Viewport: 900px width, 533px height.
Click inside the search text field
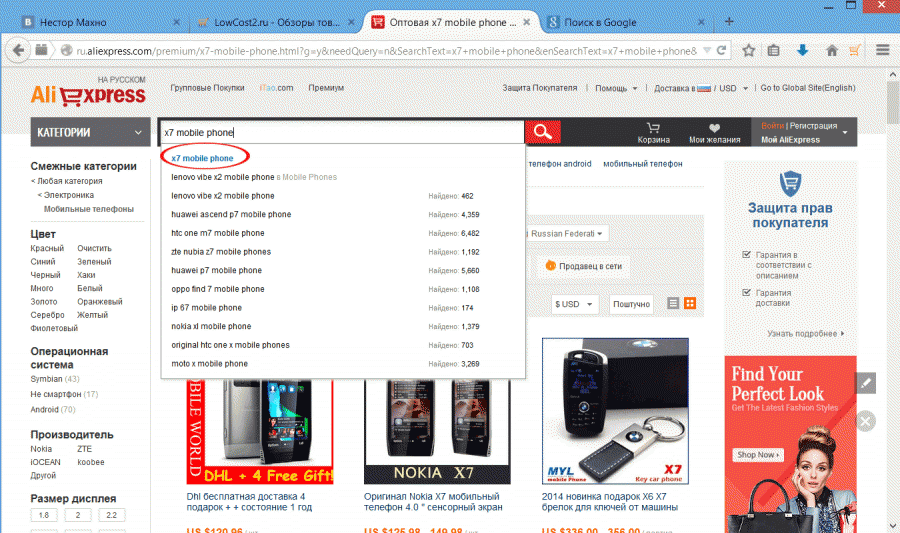tap(343, 133)
